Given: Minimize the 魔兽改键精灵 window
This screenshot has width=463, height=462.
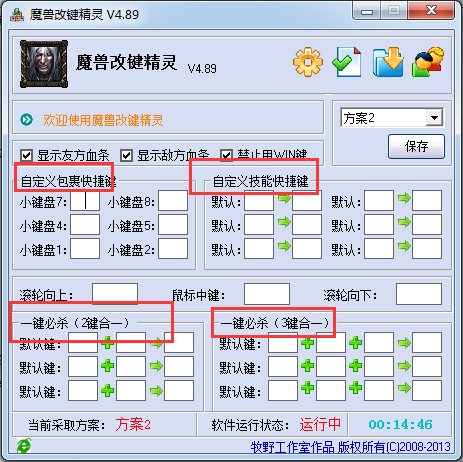Looking at the screenshot, I should tap(367, 12).
